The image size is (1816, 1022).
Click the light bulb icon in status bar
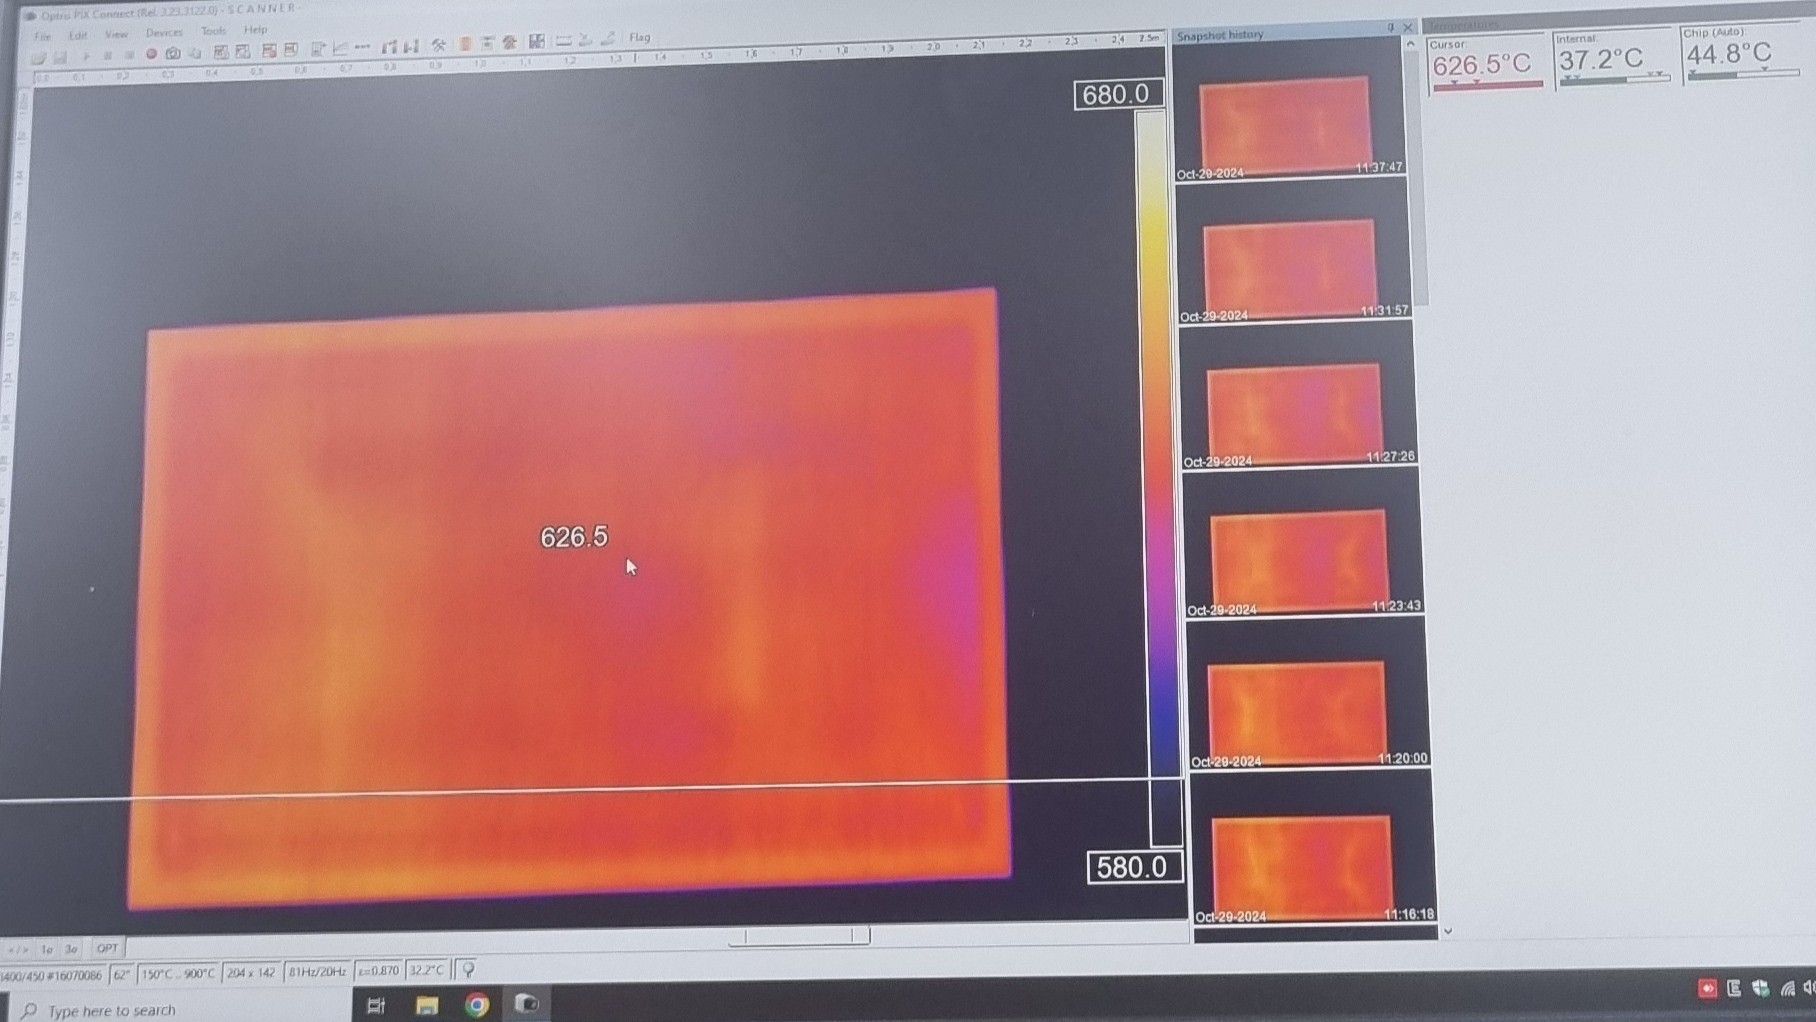(x=468, y=969)
